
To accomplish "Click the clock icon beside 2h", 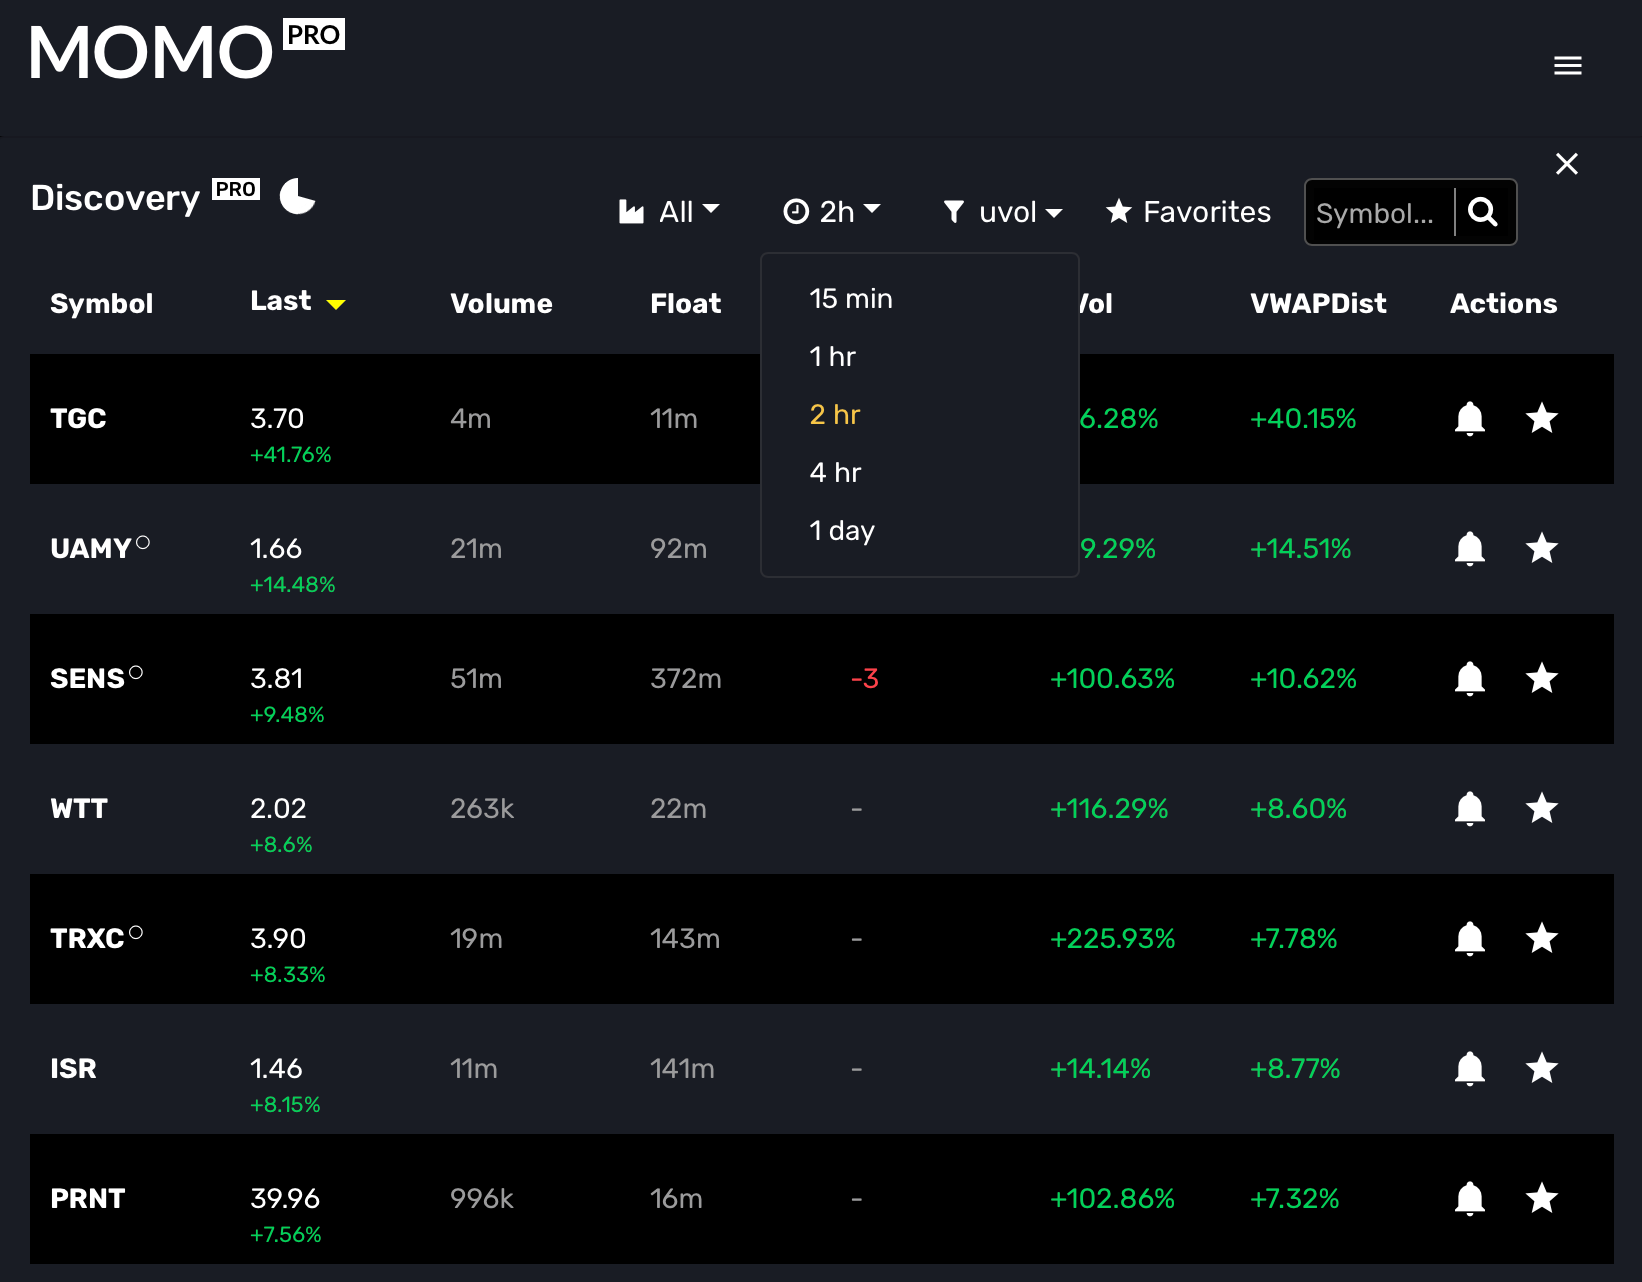I will [796, 212].
